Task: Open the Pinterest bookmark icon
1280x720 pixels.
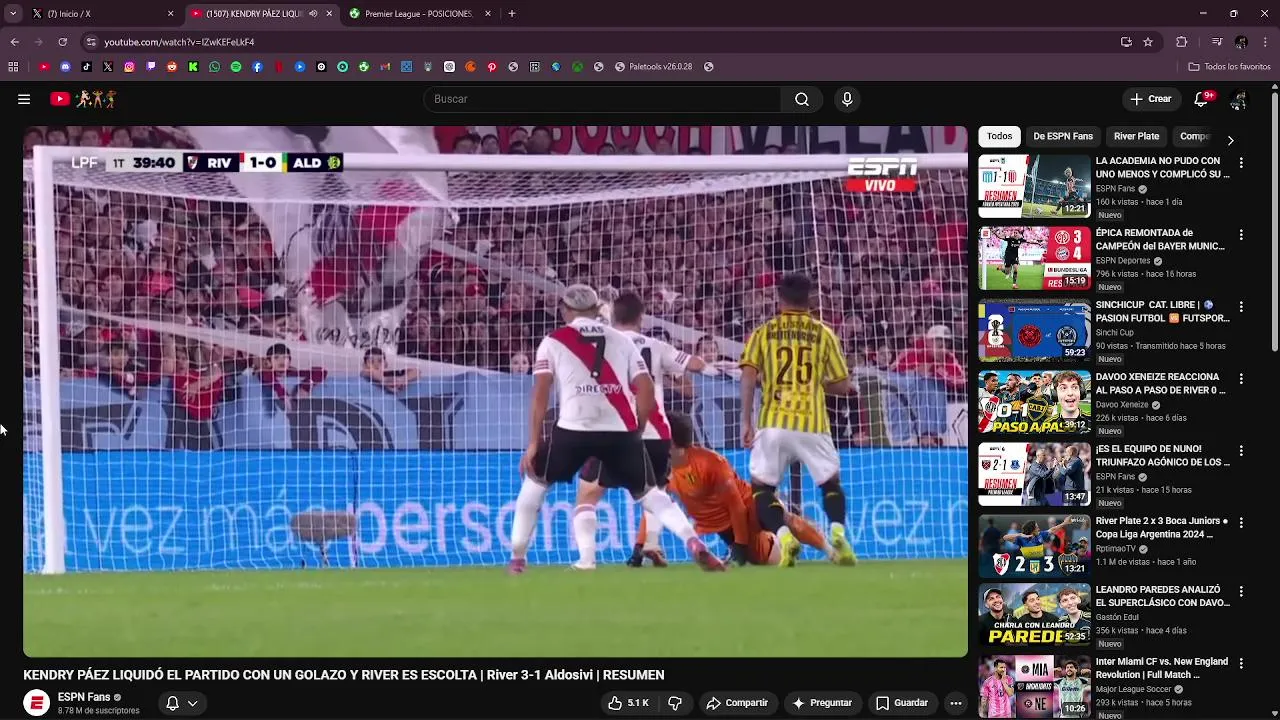Action: pos(492,67)
